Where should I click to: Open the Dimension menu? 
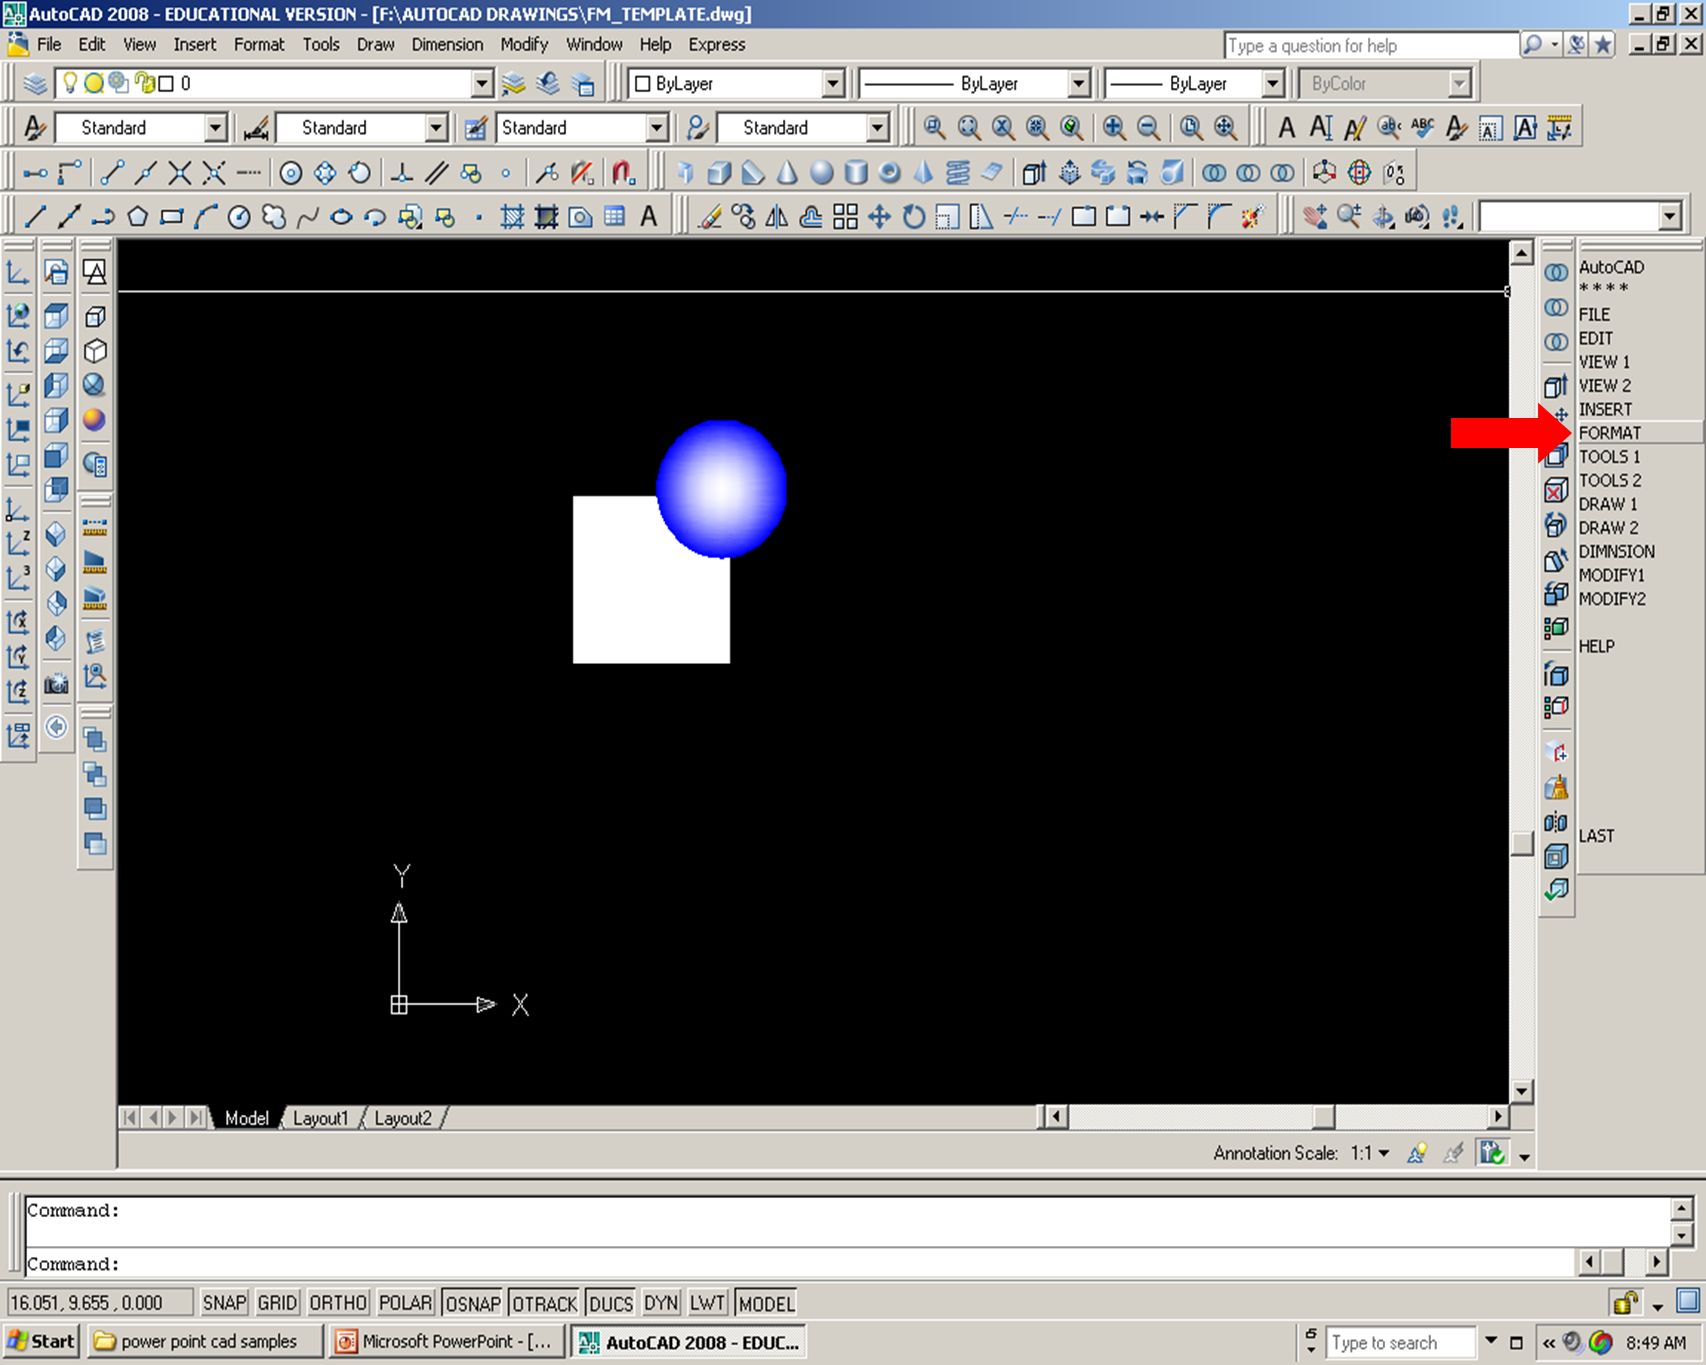[x=447, y=44]
